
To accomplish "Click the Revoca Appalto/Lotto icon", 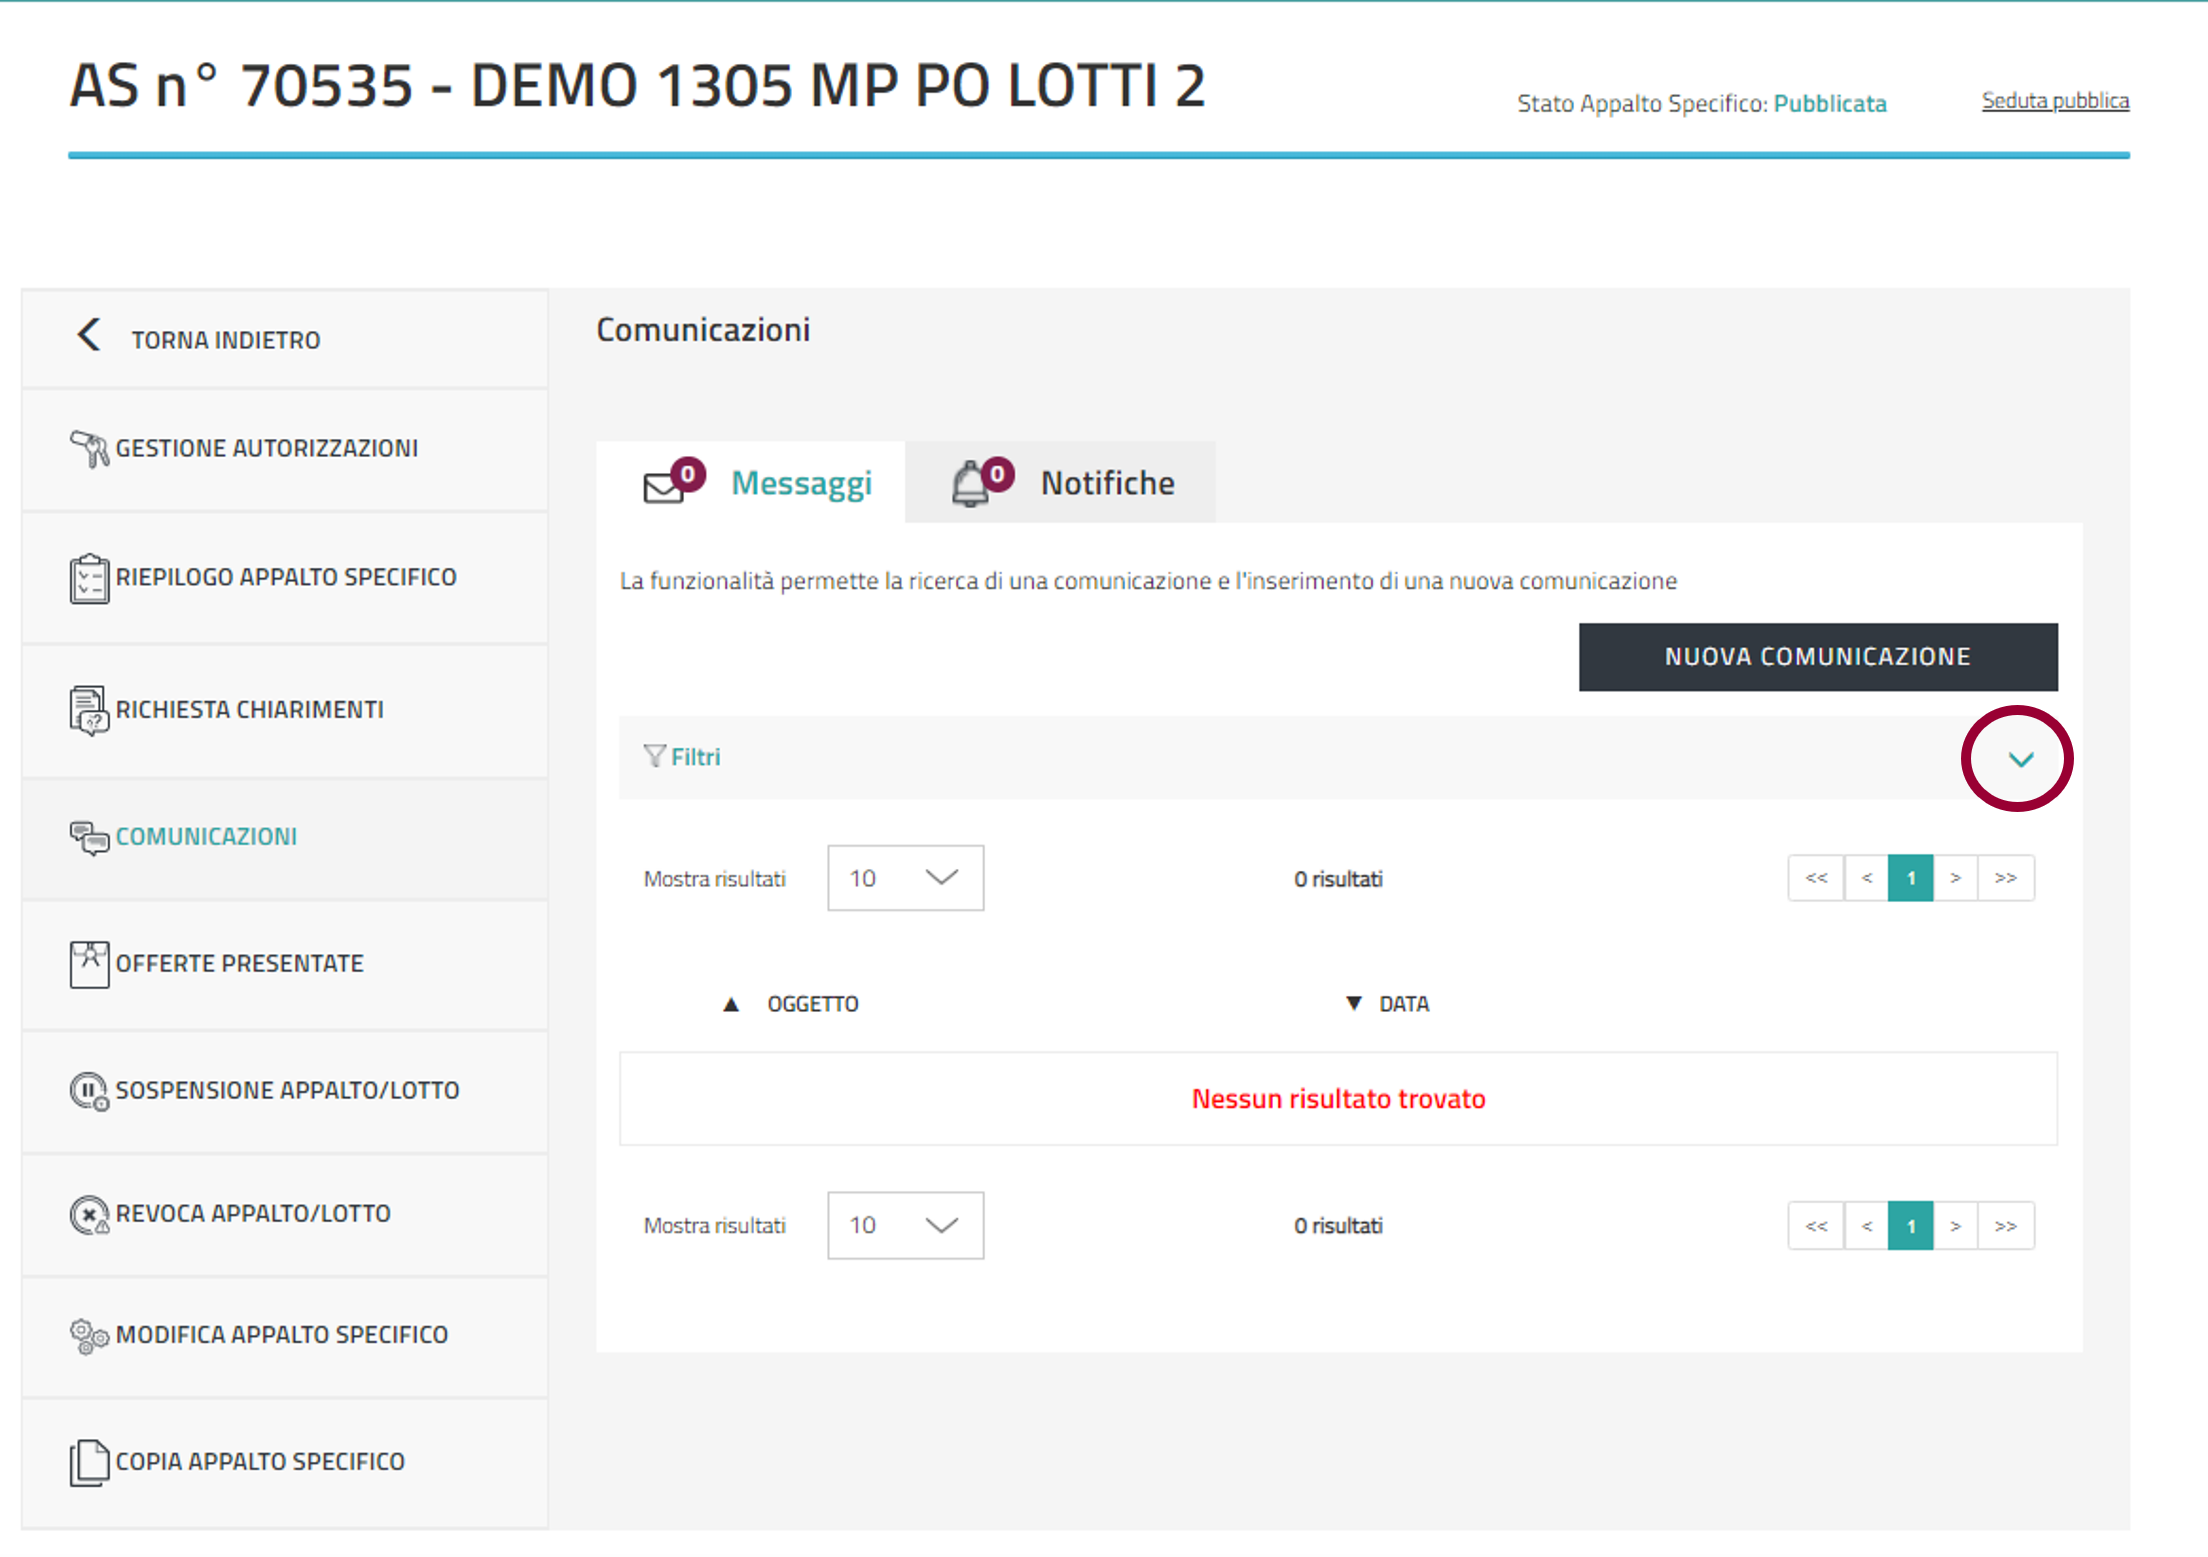I will (x=89, y=1214).
